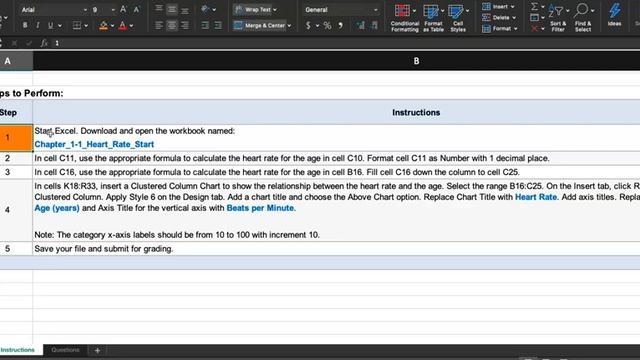The height and width of the screenshot is (360, 640).
Task: Open fill color dropdown arrow
Action: pos(112,26)
